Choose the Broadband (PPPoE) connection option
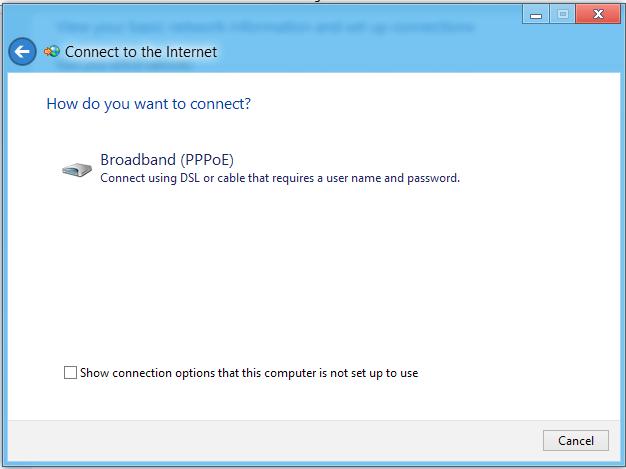The image size is (626, 469). 261,168
